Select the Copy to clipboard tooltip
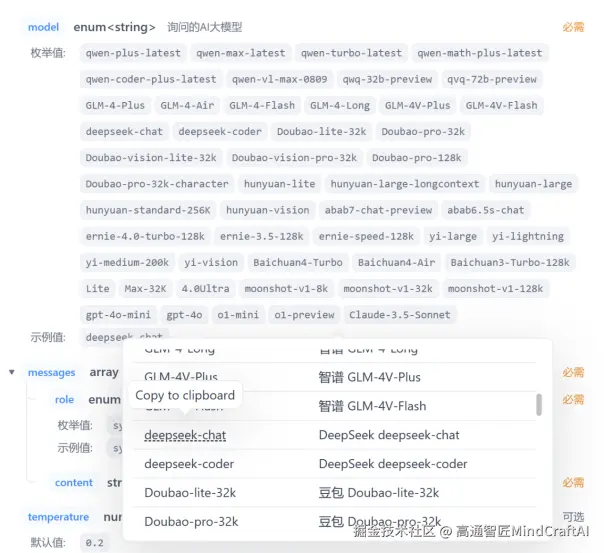604x553 pixels. 185,395
